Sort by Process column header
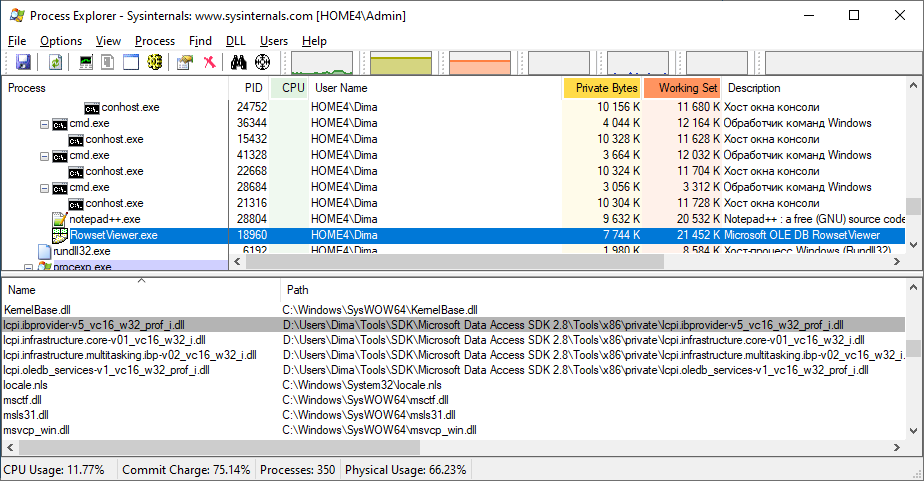924x481 pixels. click(x=115, y=88)
